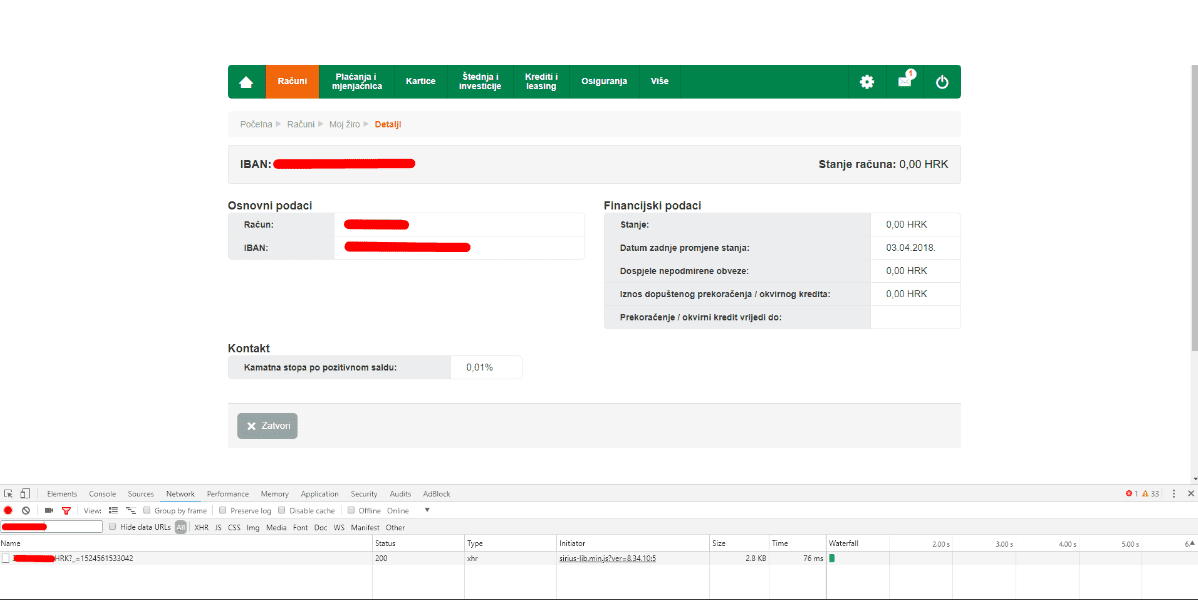The image size is (1198, 600).
Task: Follow the Moj žiro breadcrumb link
Action: [x=345, y=124]
